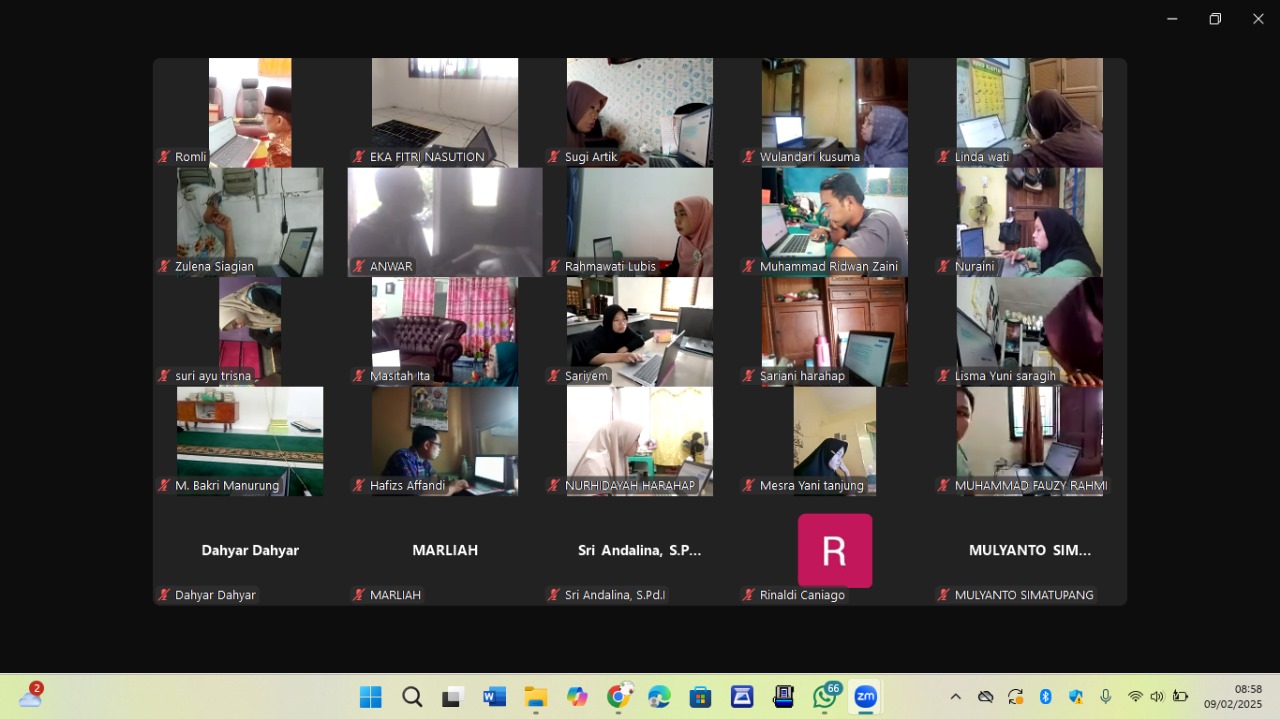The width and height of the screenshot is (1280, 719).
Task: Open the clock showing 08:58 09/02/2025
Action: [1233, 697]
